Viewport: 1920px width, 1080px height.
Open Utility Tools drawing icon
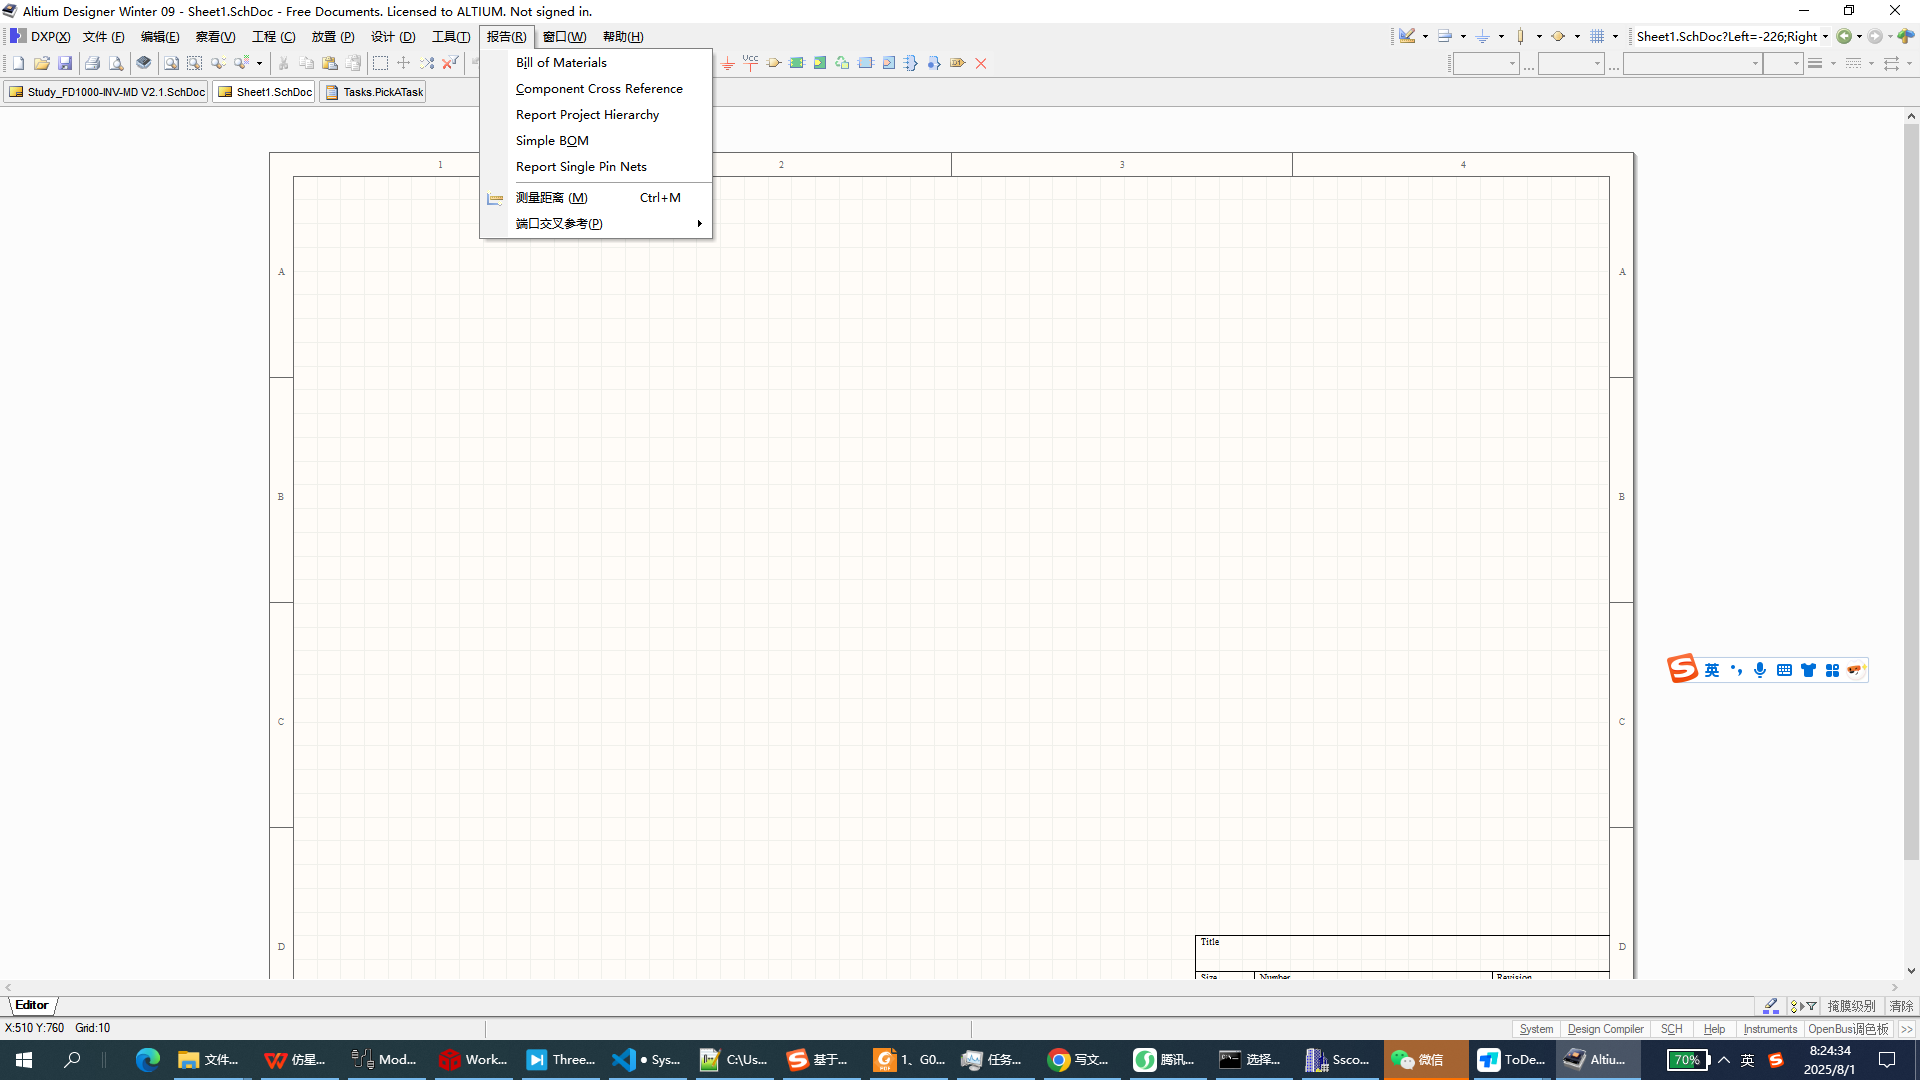[1407, 36]
